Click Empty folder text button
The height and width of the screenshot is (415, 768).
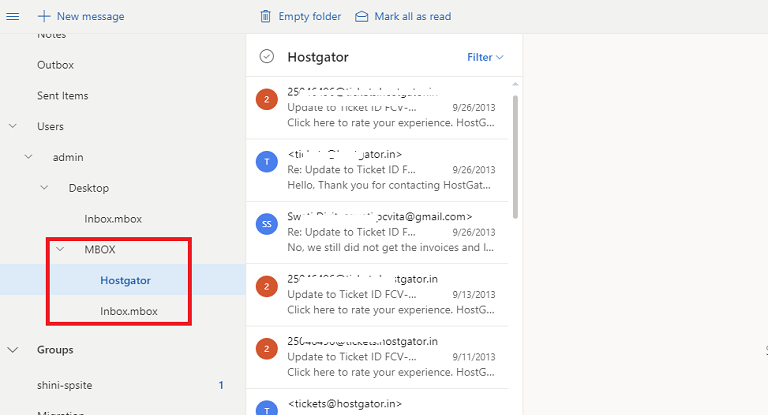point(310,17)
